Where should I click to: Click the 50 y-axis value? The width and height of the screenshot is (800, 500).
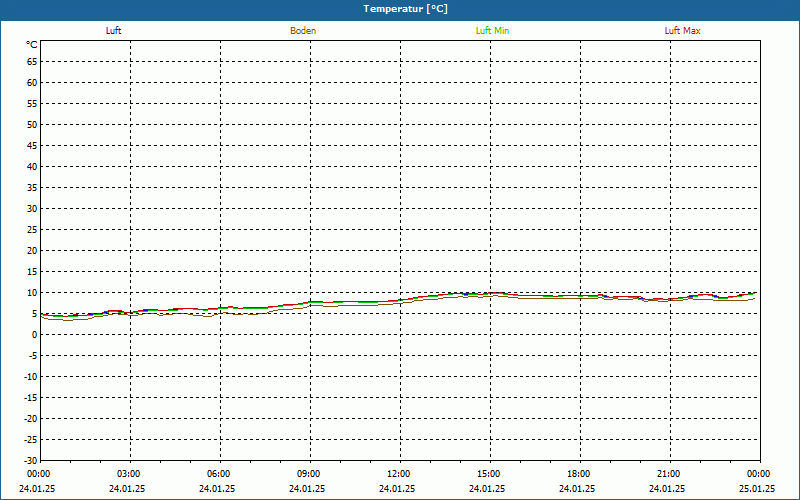[x=32, y=124]
